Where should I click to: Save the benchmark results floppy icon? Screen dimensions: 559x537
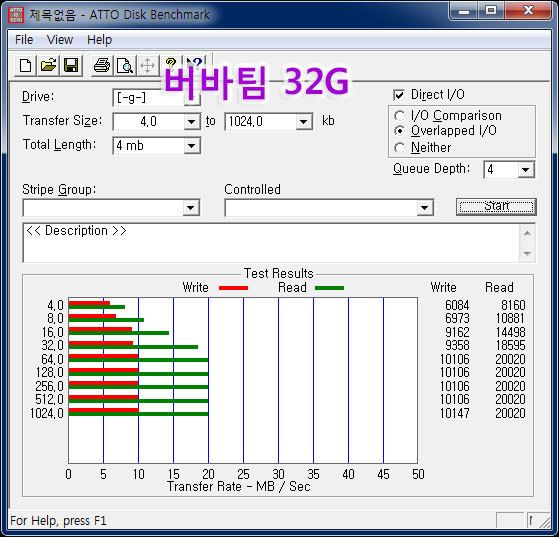point(71,66)
